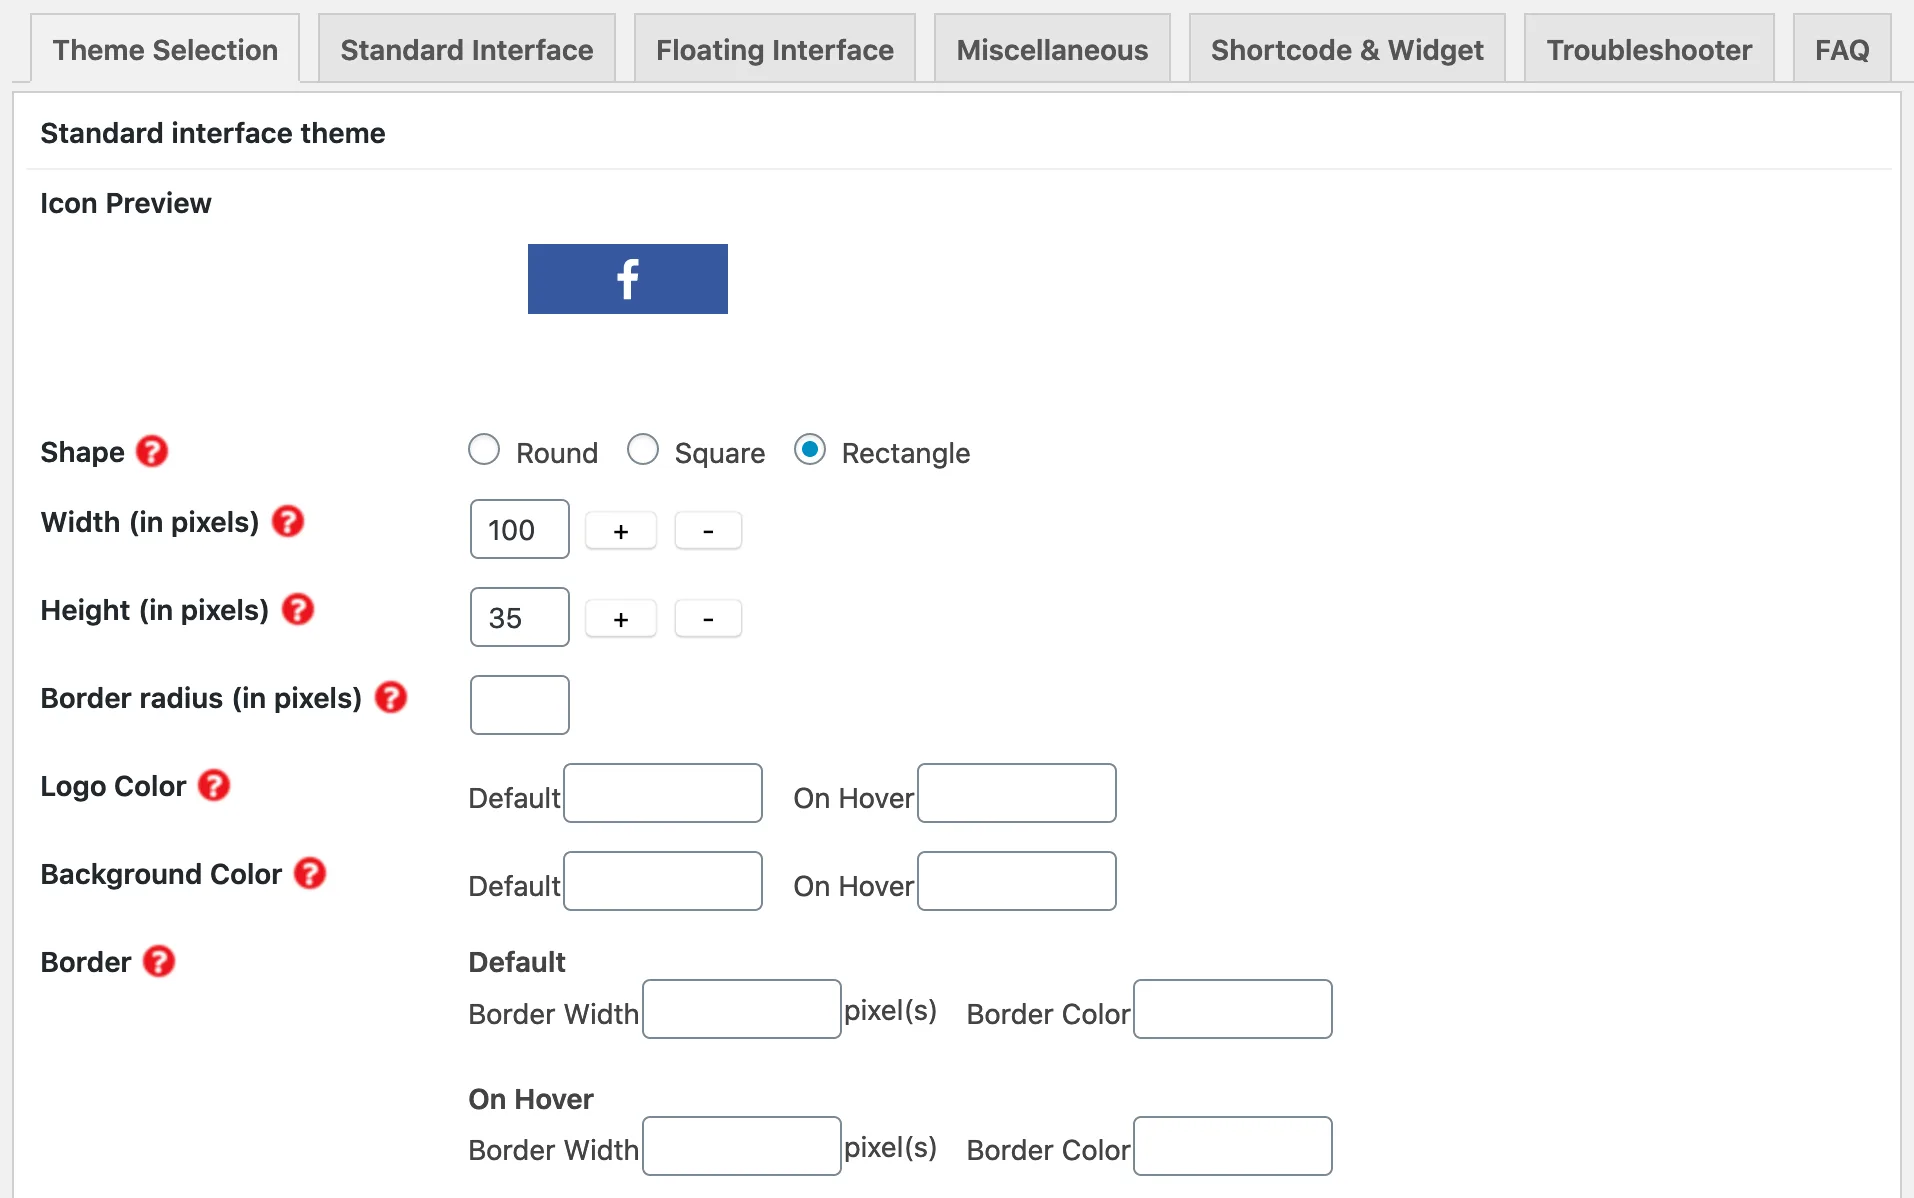Select the Round shape option
The width and height of the screenshot is (1914, 1198).
coord(484,450)
